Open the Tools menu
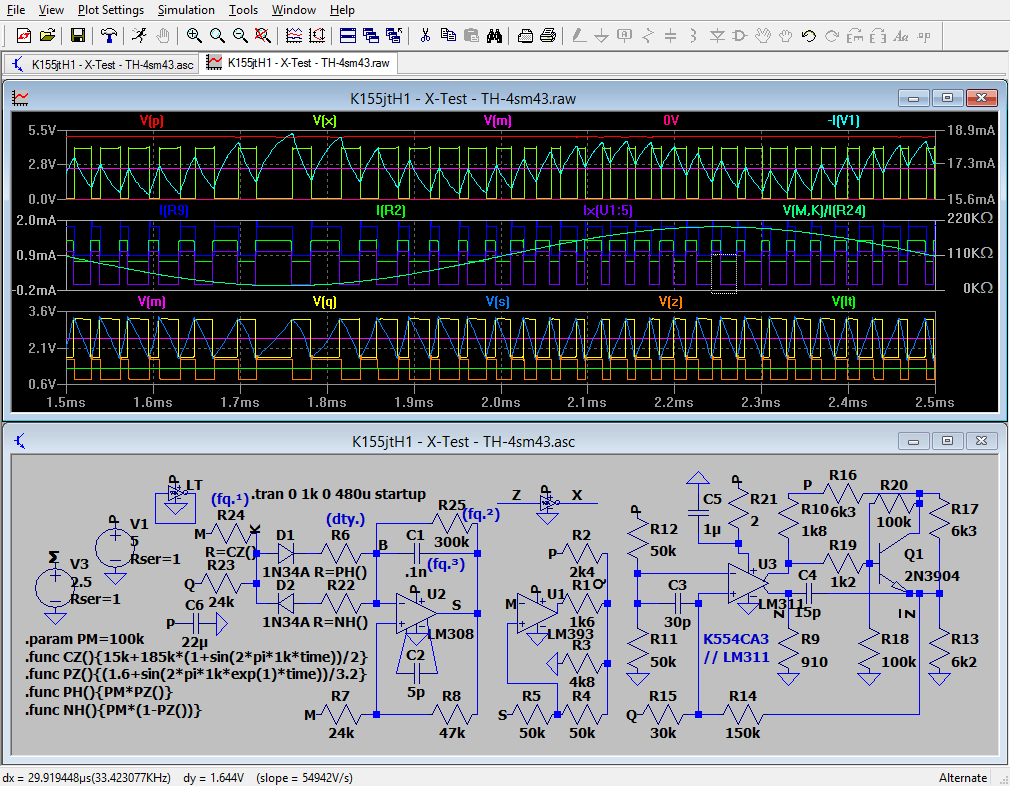1010x786 pixels. (243, 10)
